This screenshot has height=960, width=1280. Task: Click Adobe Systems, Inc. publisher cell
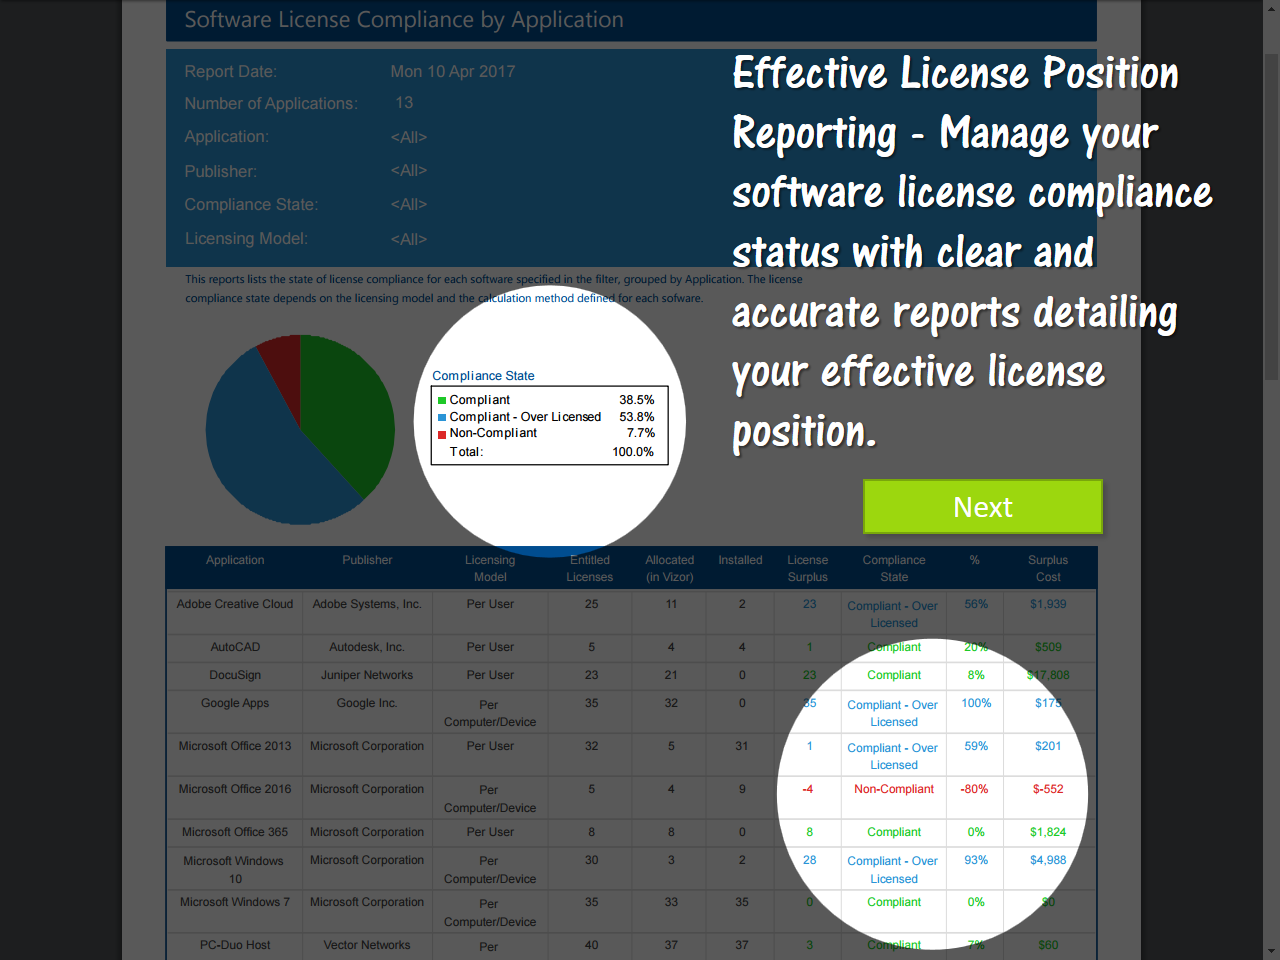tap(367, 604)
